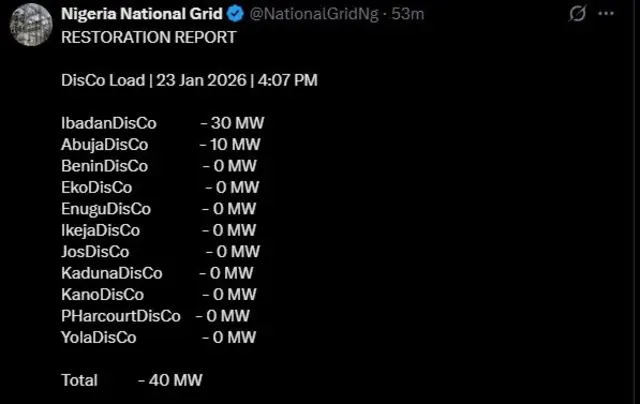Open the three-dot More options menu
Screen dimensions: 640x404
click(x=606, y=14)
